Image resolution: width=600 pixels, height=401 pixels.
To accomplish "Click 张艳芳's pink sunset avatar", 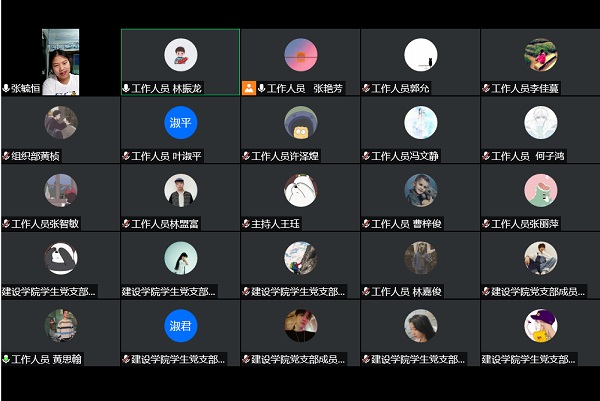I will (300, 55).
